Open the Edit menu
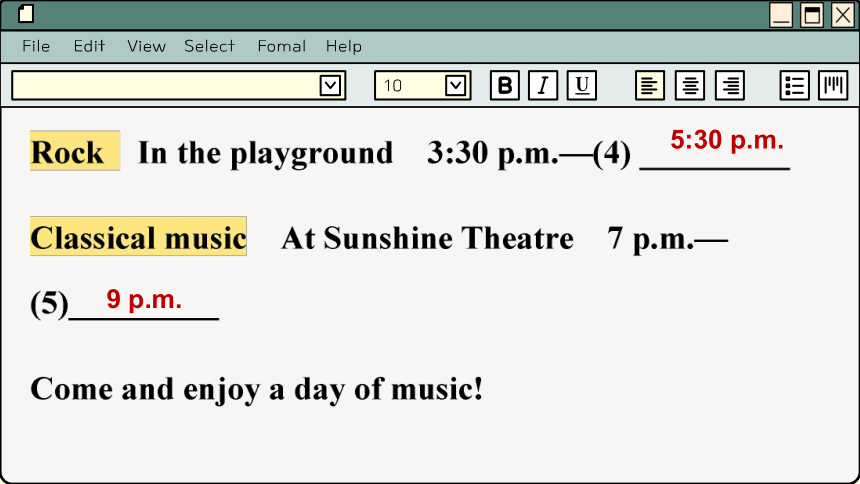 click(x=89, y=46)
